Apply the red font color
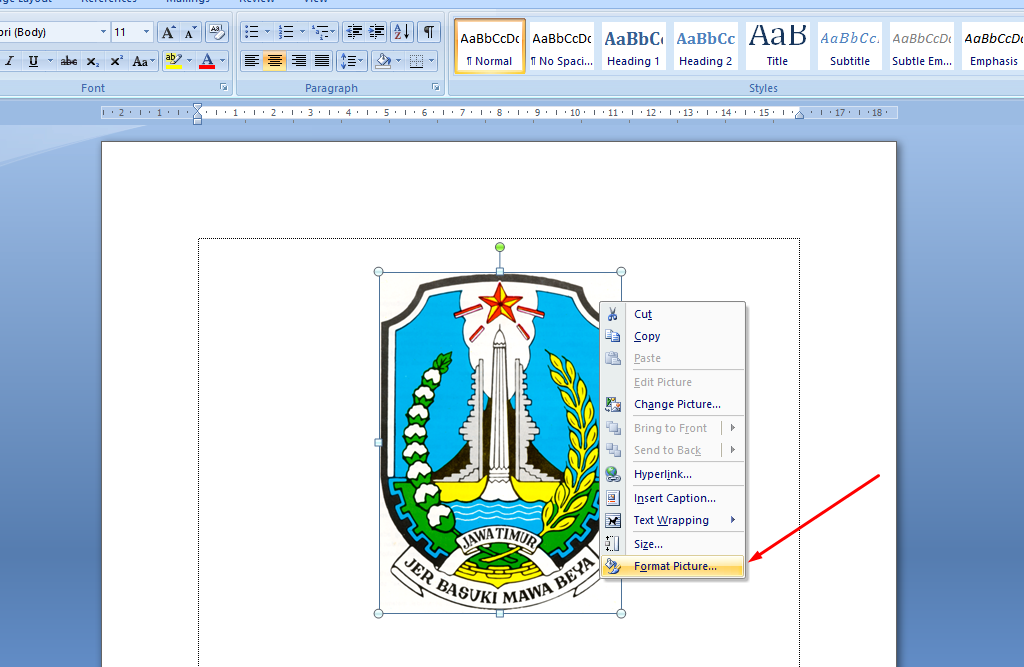 pos(207,61)
